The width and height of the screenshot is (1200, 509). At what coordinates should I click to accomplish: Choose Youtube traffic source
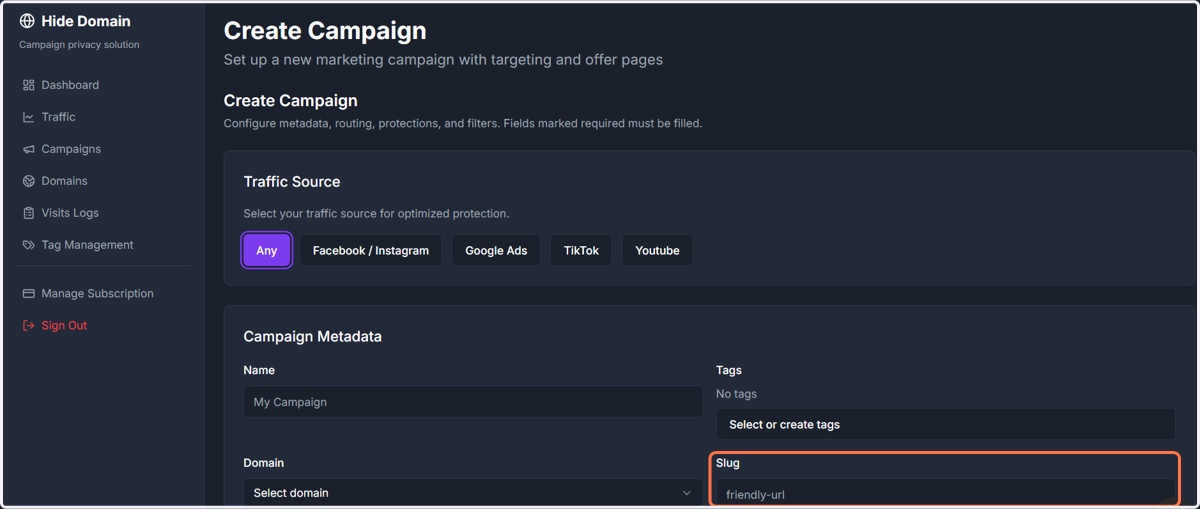point(657,250)
